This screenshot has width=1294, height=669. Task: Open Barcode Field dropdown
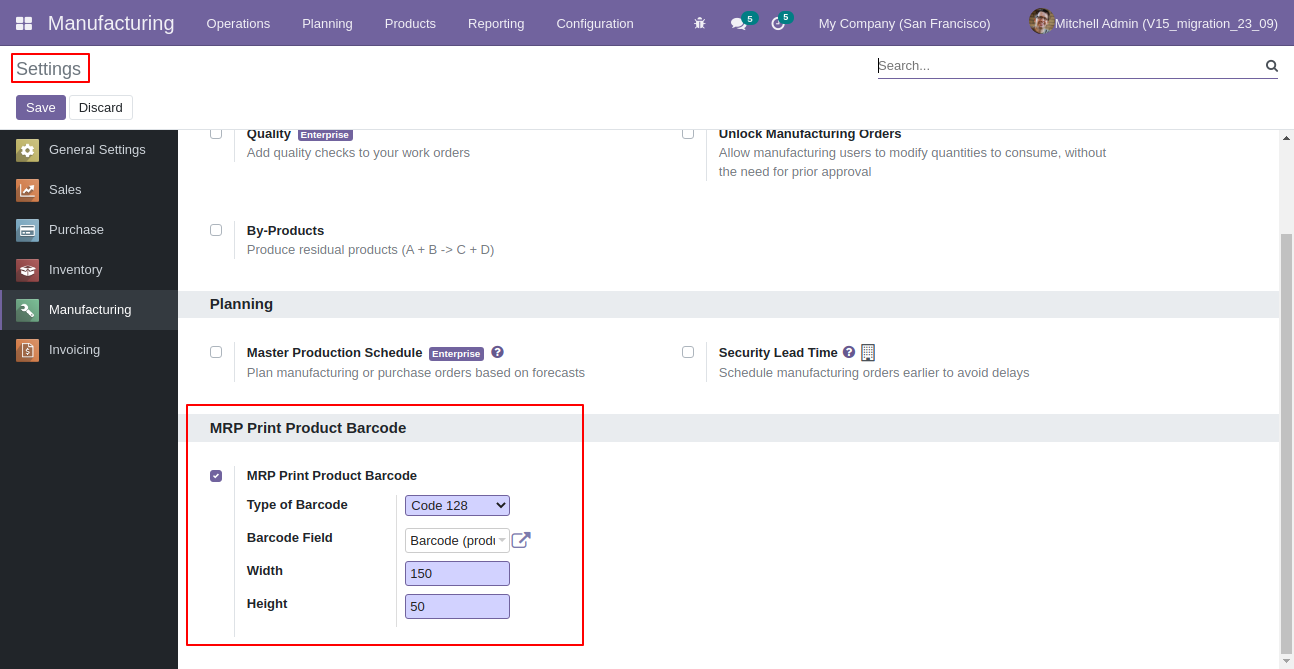[457, 540]
